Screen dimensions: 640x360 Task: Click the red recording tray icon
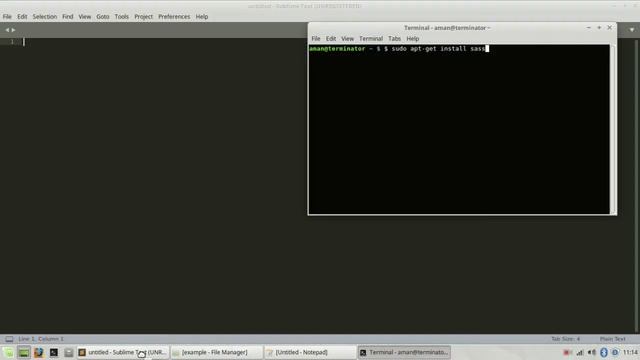567,352
